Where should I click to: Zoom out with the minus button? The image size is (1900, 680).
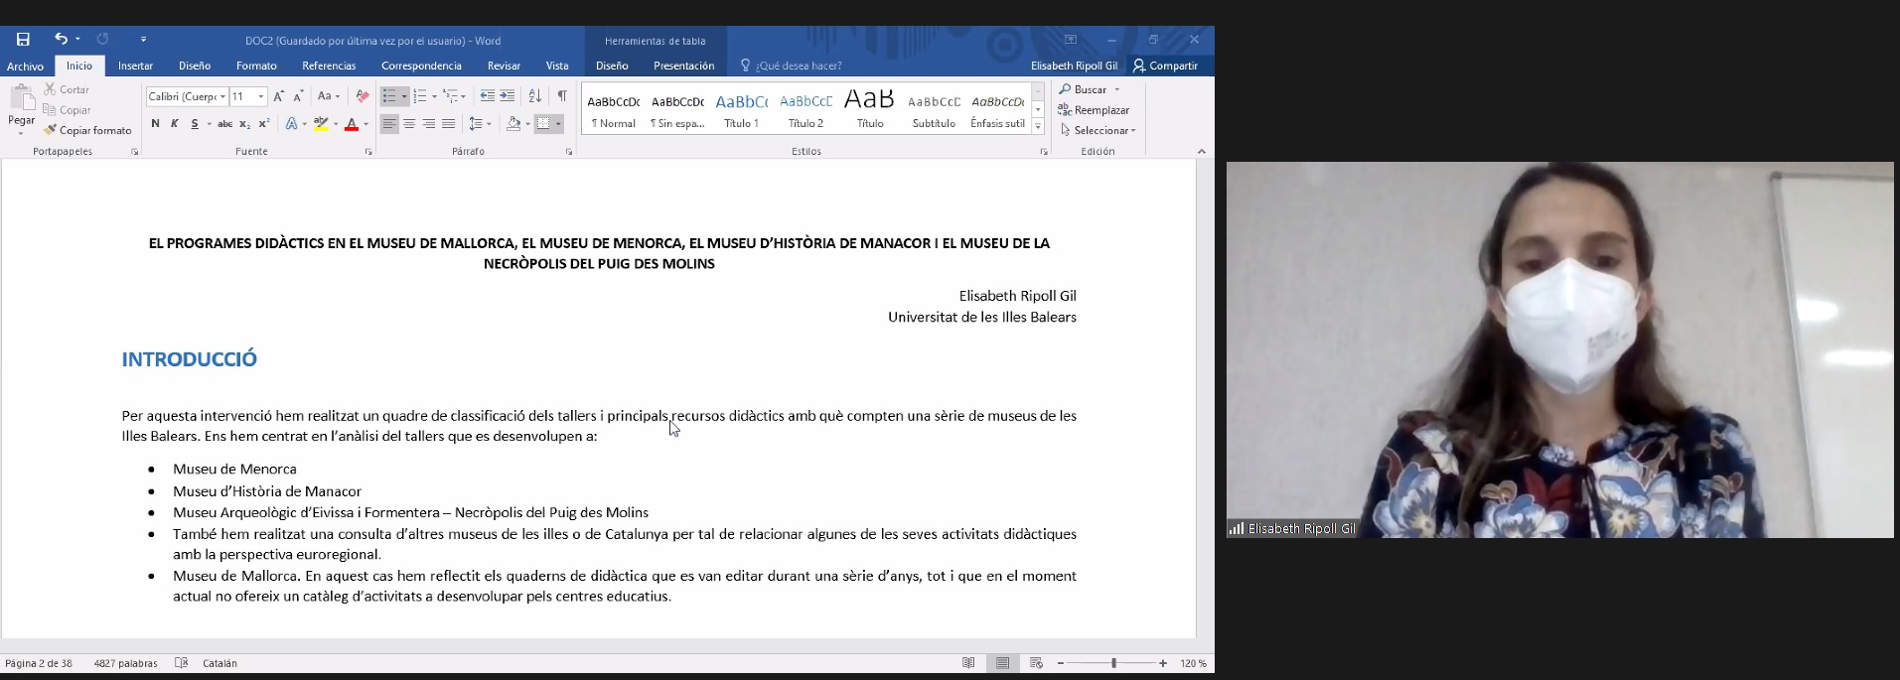pos(1060,663)
